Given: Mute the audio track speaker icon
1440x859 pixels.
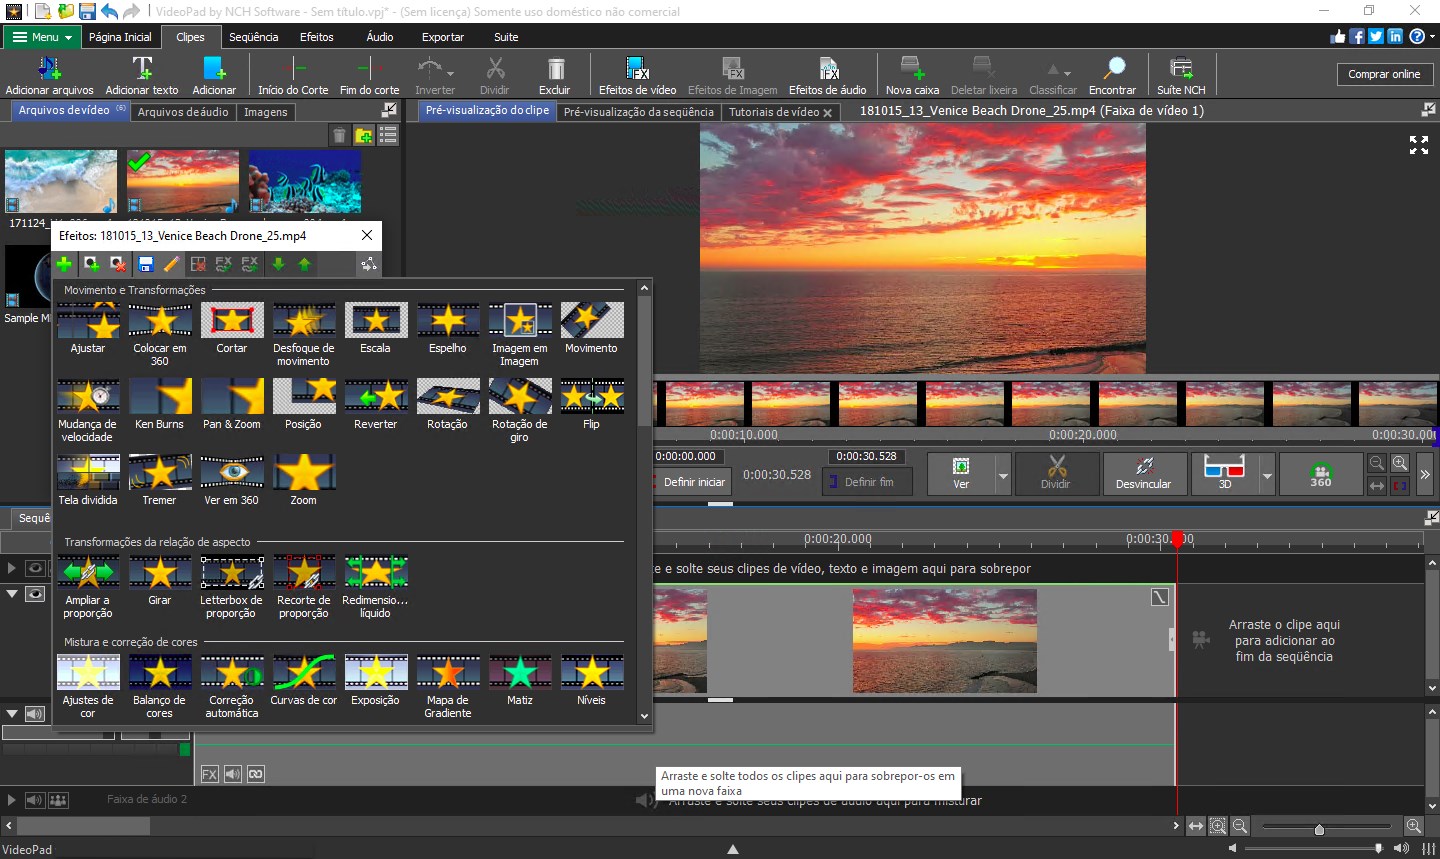Looking at the screenshot, I should [x=35, y=714].
